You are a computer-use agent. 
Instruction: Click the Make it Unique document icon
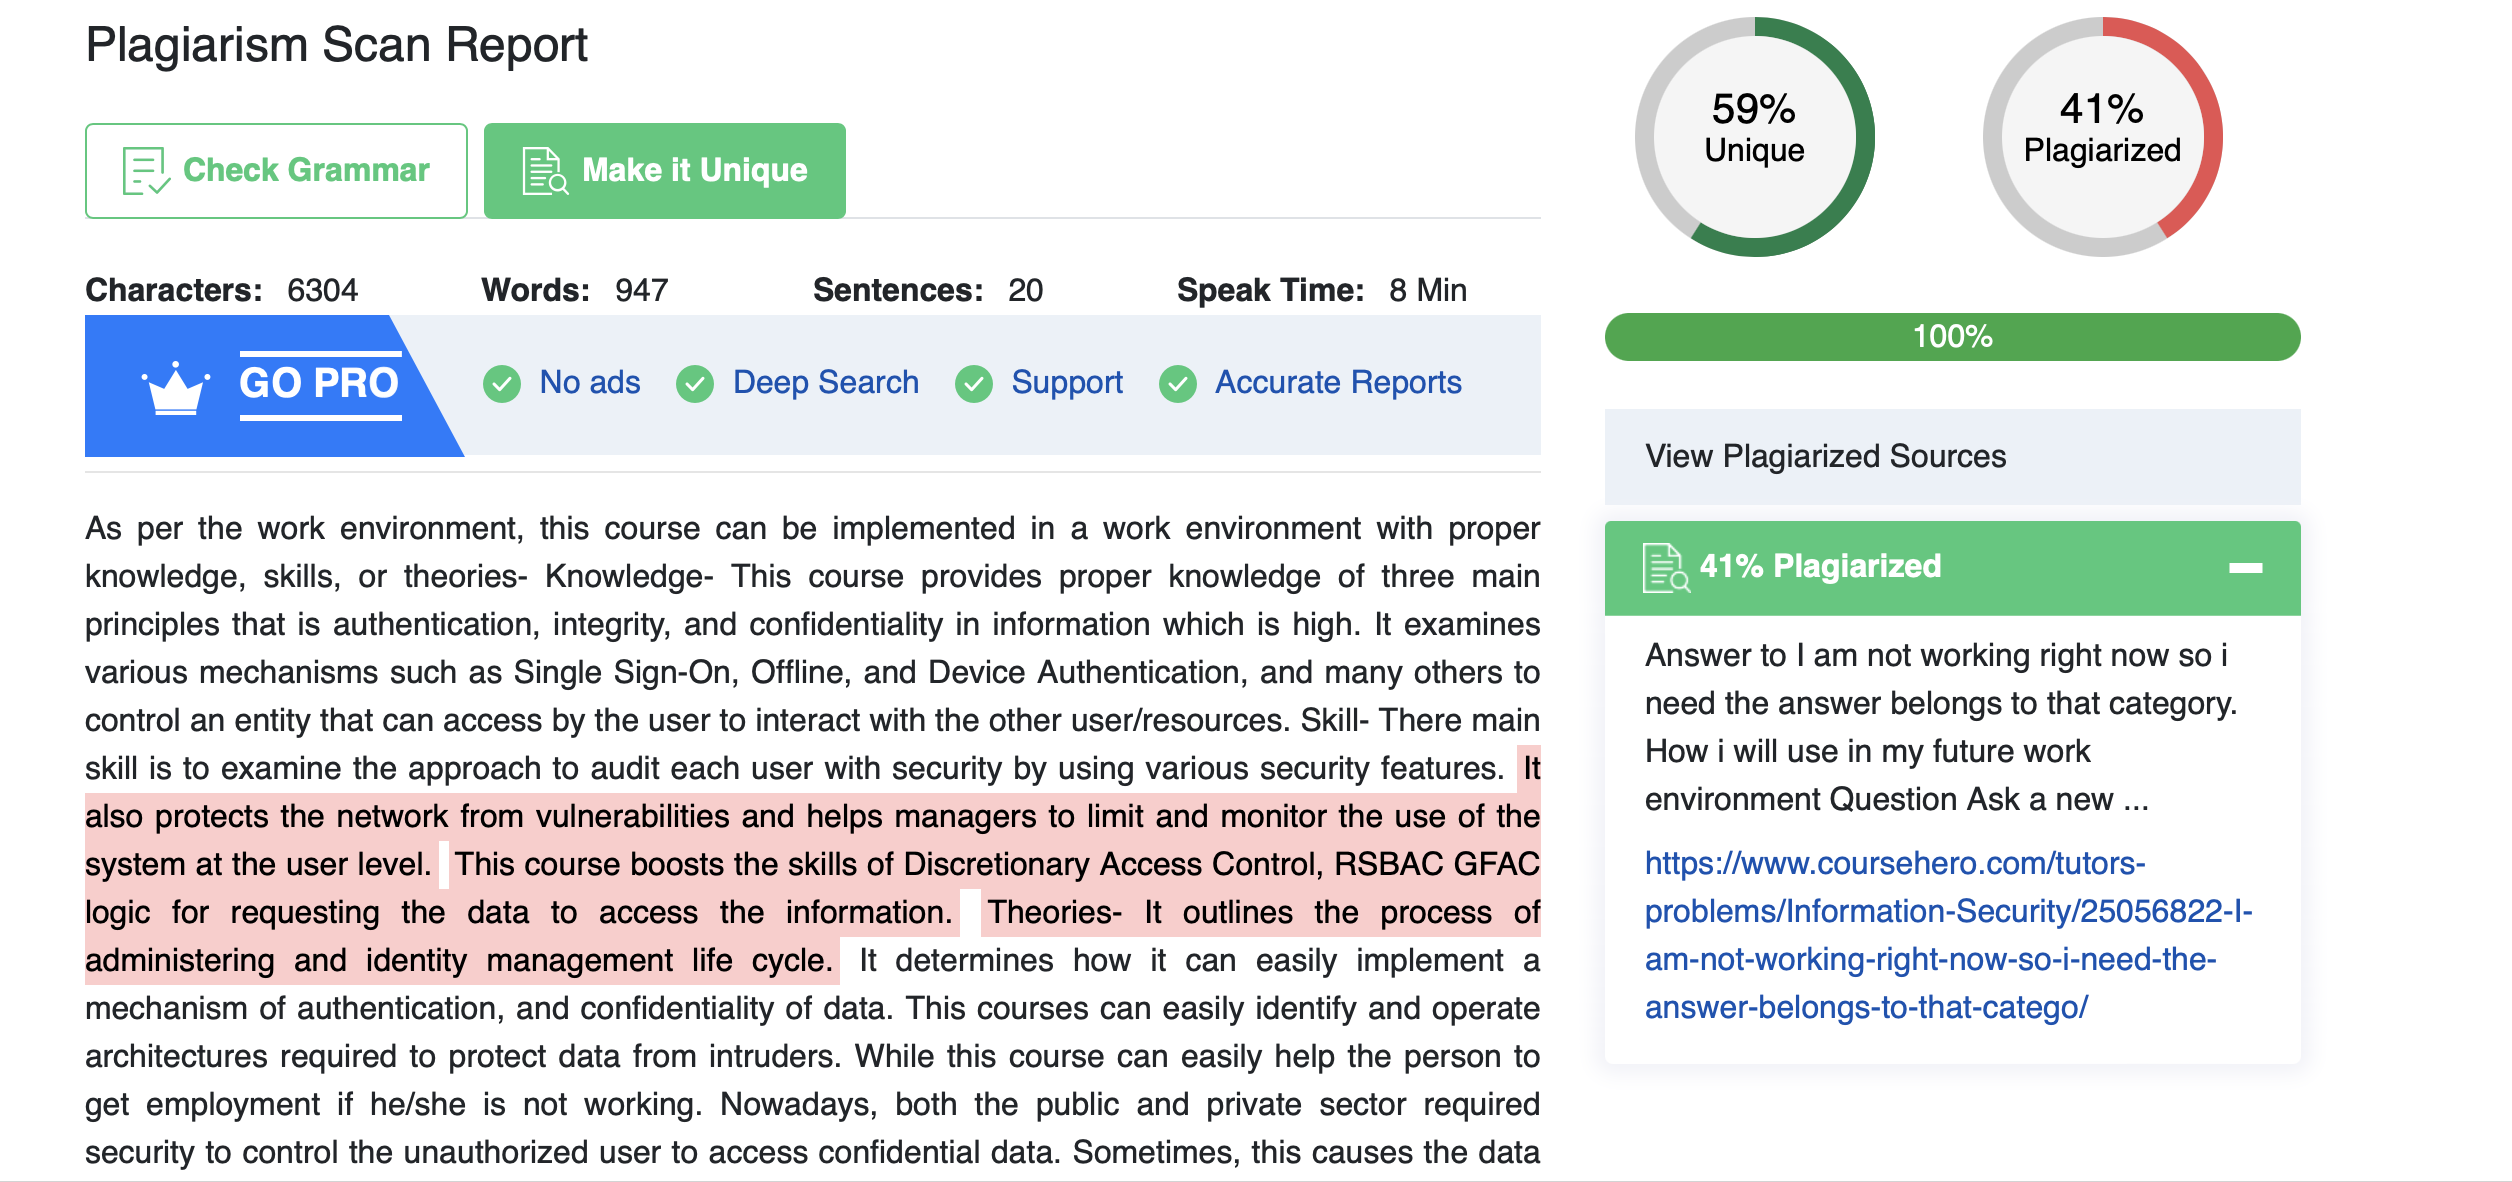545,171
